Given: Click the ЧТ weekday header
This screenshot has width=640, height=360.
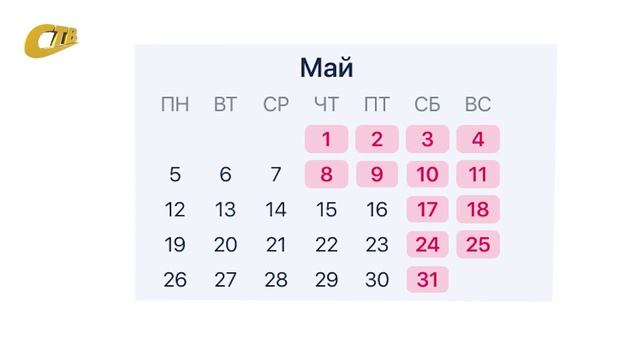Looking at the screenshot, I should click(x=326, y=104).
